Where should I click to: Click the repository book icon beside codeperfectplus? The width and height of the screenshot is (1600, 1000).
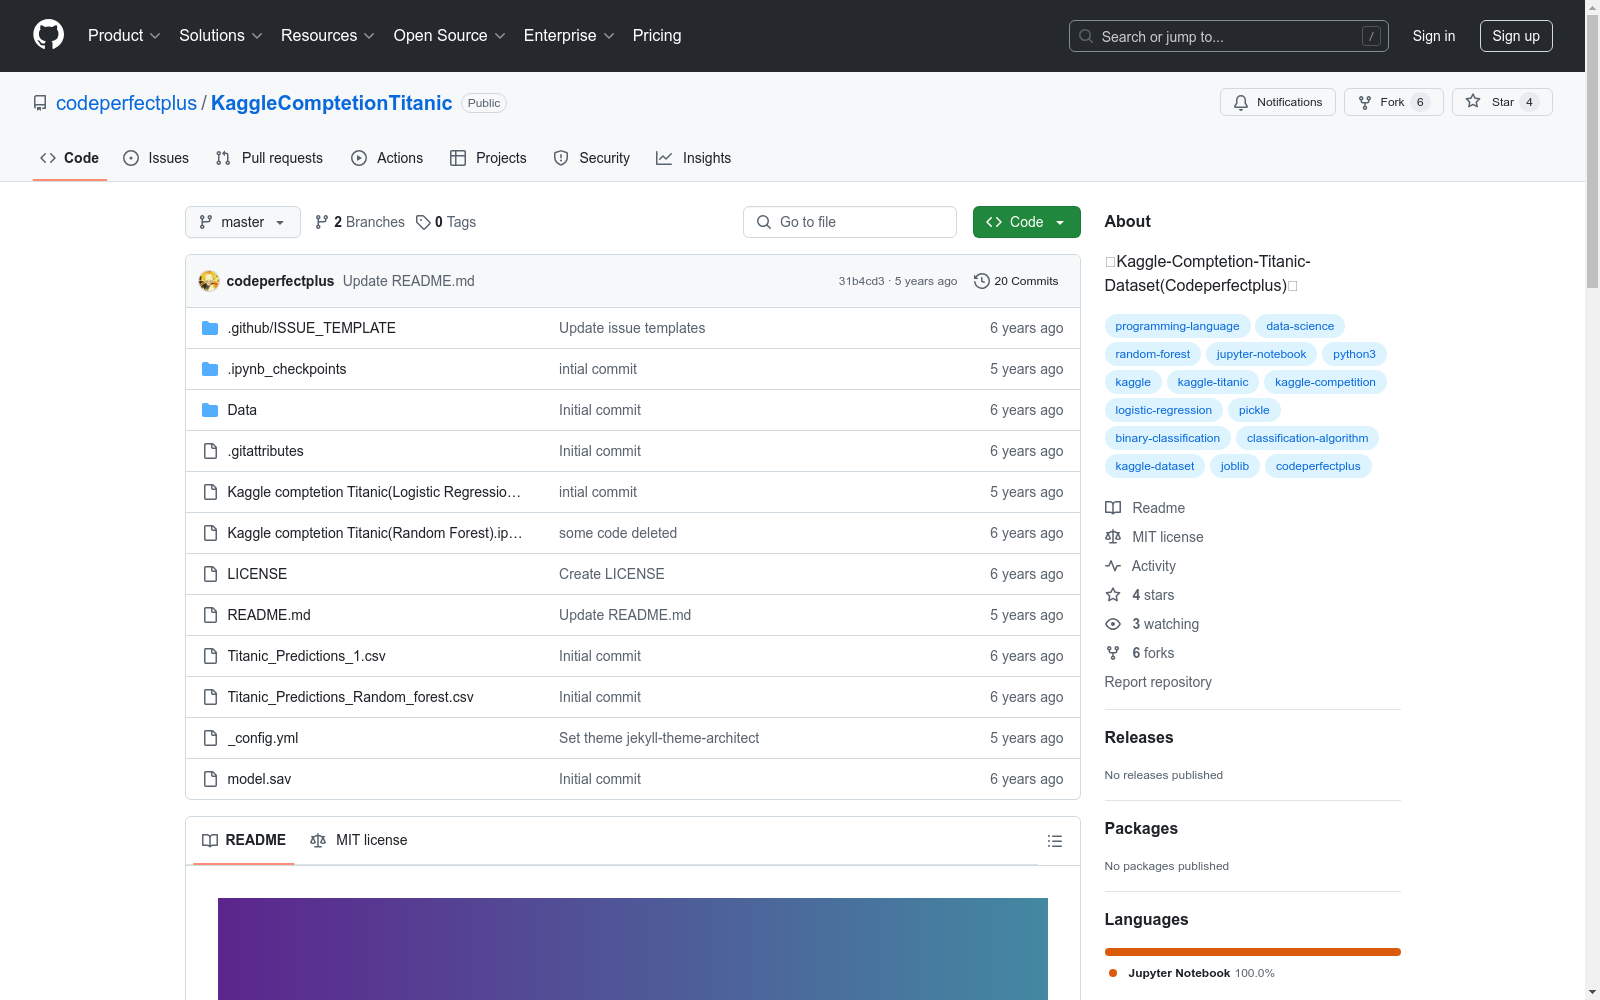[x=40, y=103]
